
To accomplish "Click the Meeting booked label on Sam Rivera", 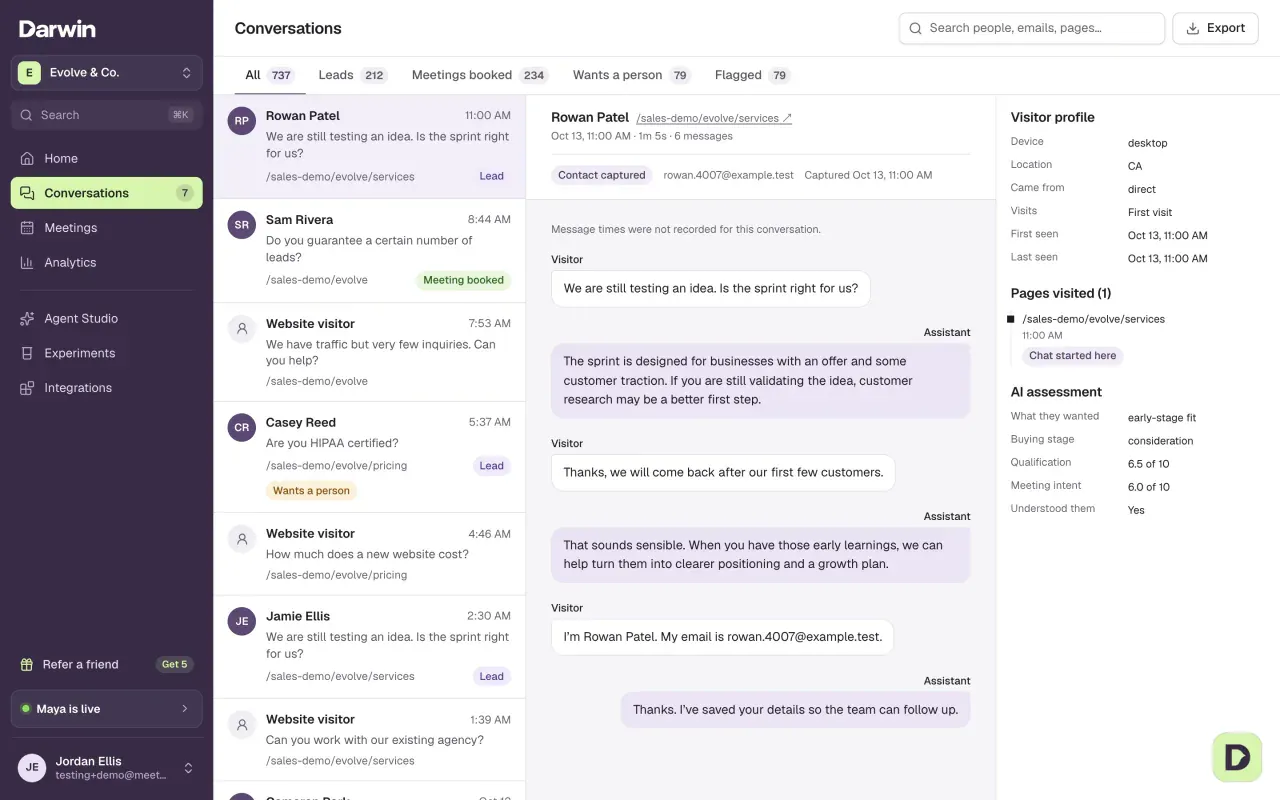I will point(463,280).
